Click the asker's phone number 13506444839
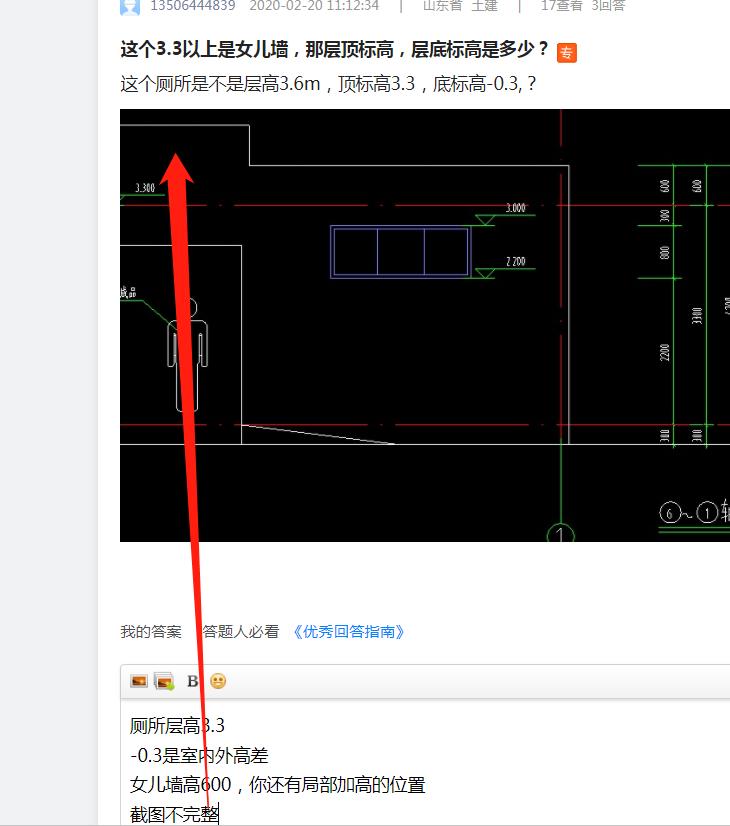This screenshot has width=730, height=826. tap(193, 6)
